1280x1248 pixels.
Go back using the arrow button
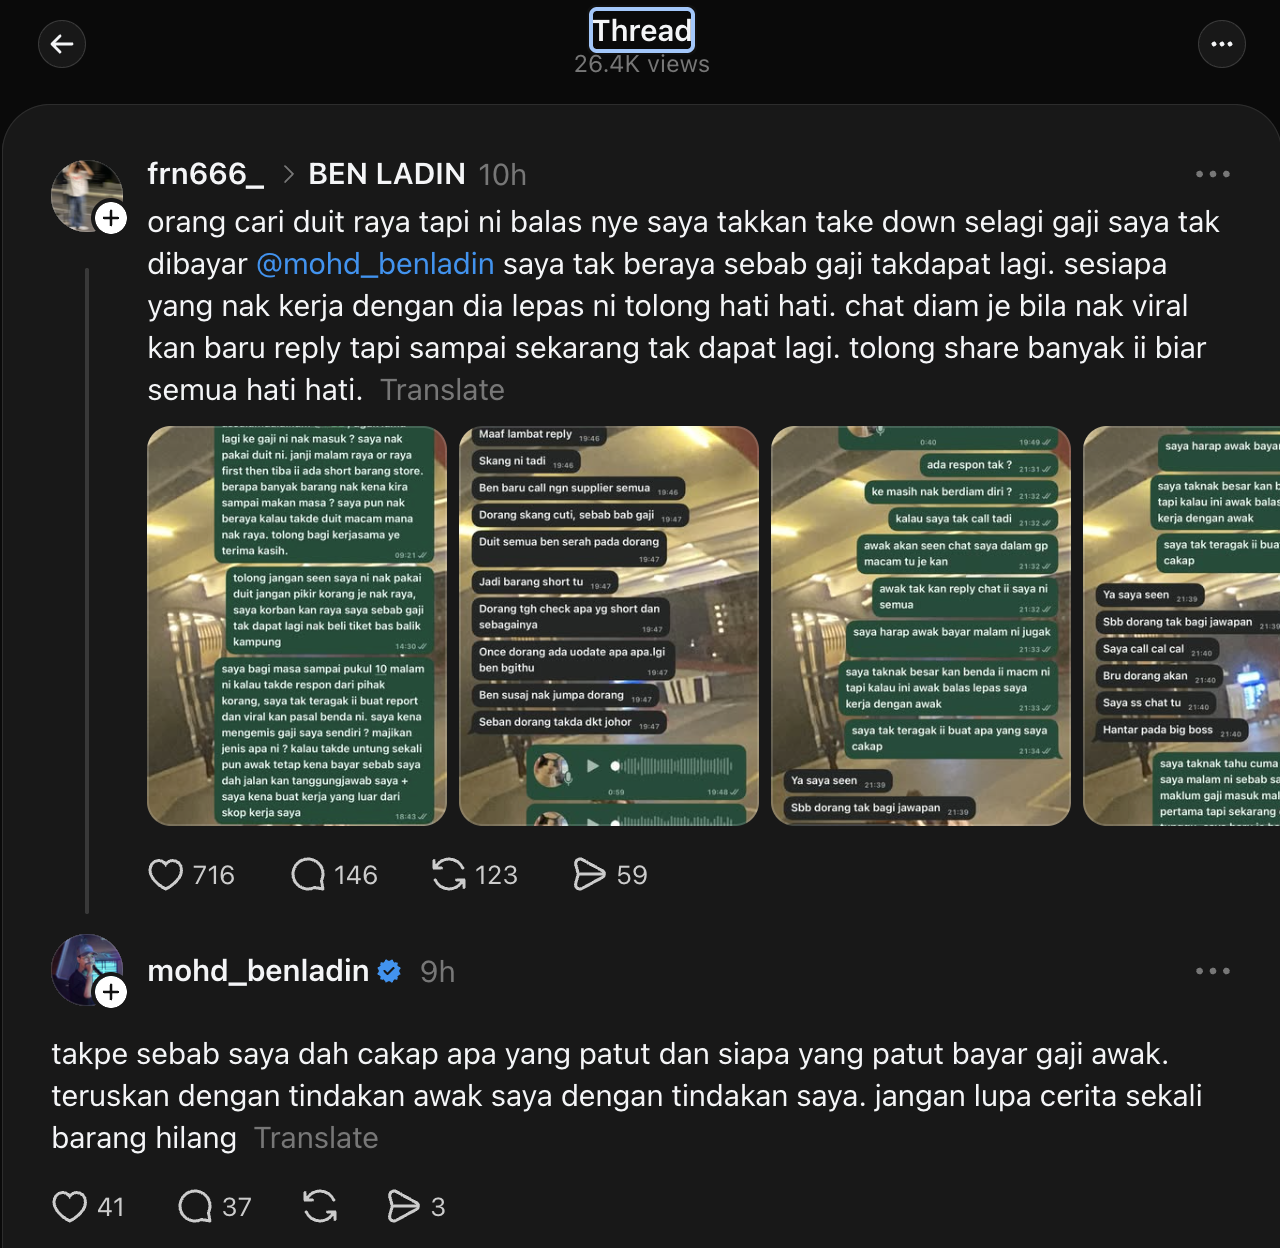pos(62,44)
